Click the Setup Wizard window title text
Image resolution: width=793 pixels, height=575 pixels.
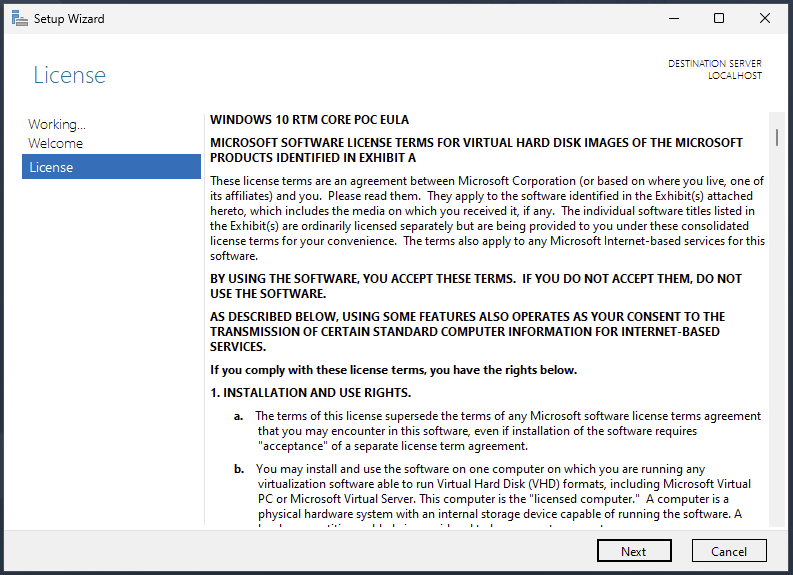pos(69,18)
